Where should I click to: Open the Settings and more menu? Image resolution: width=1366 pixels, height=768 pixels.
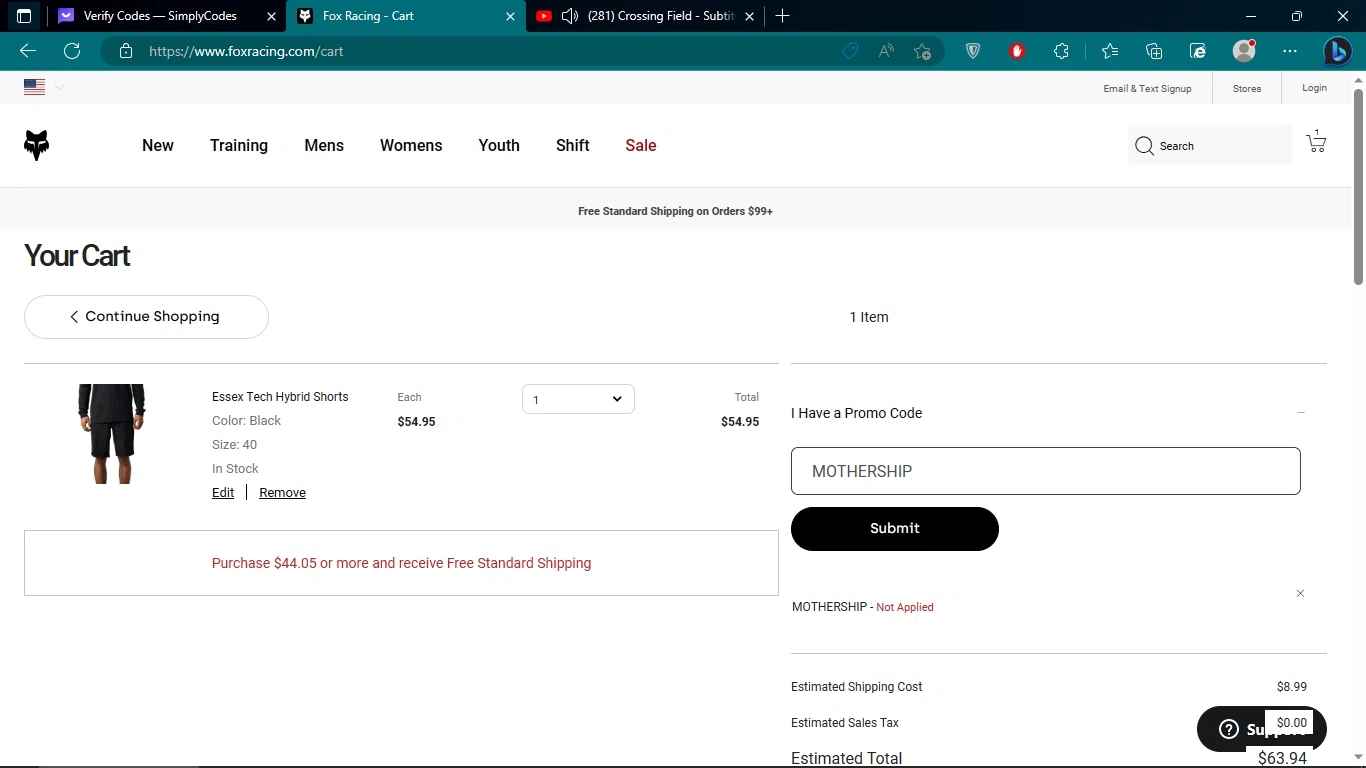(1290, 51)
